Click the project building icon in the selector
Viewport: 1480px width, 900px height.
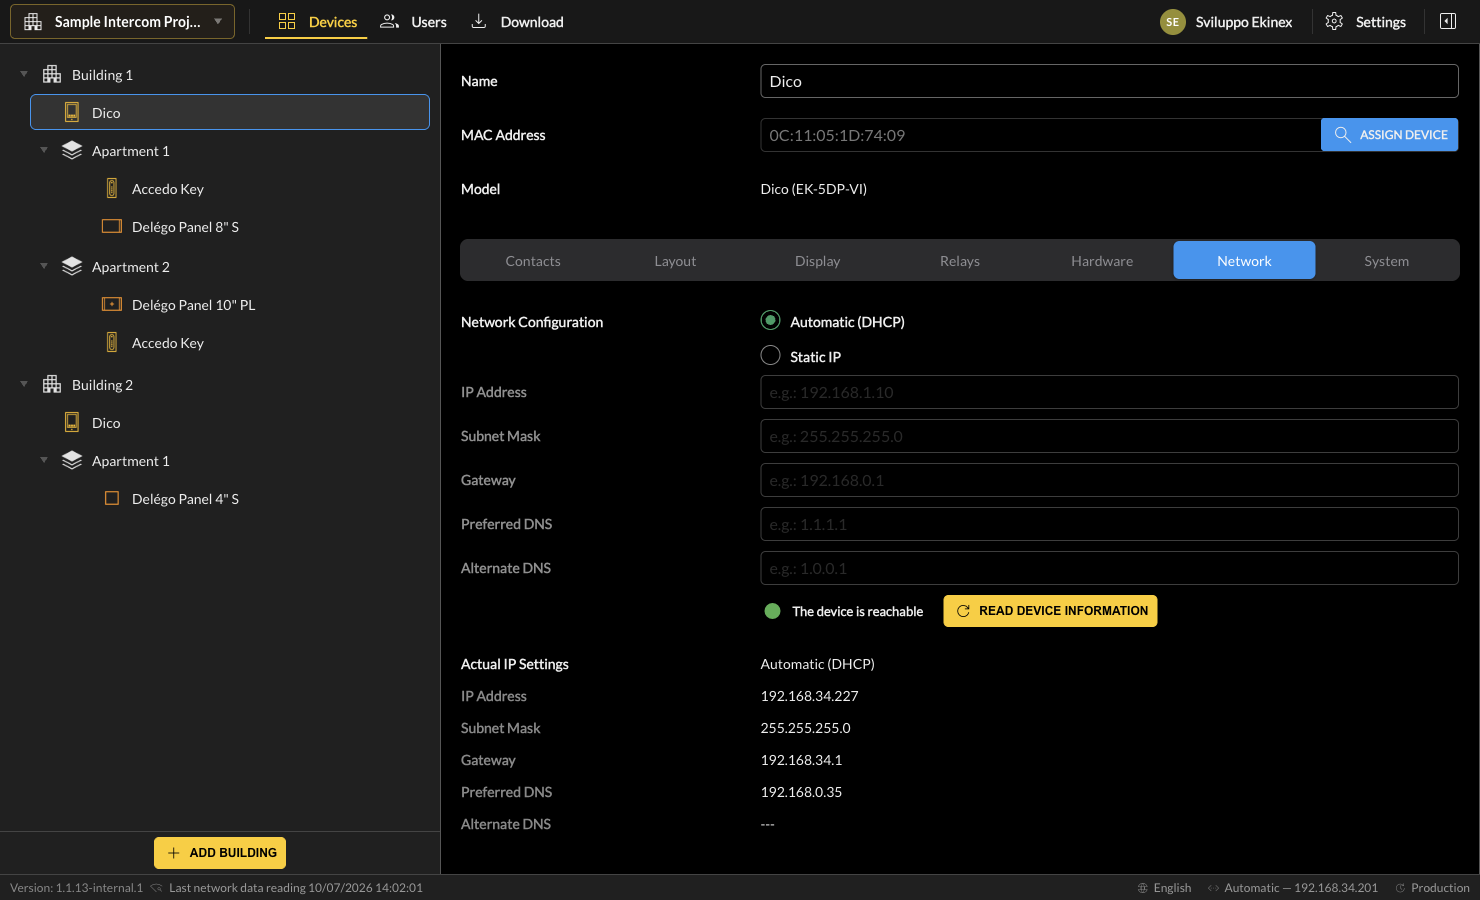click(33, 22)
